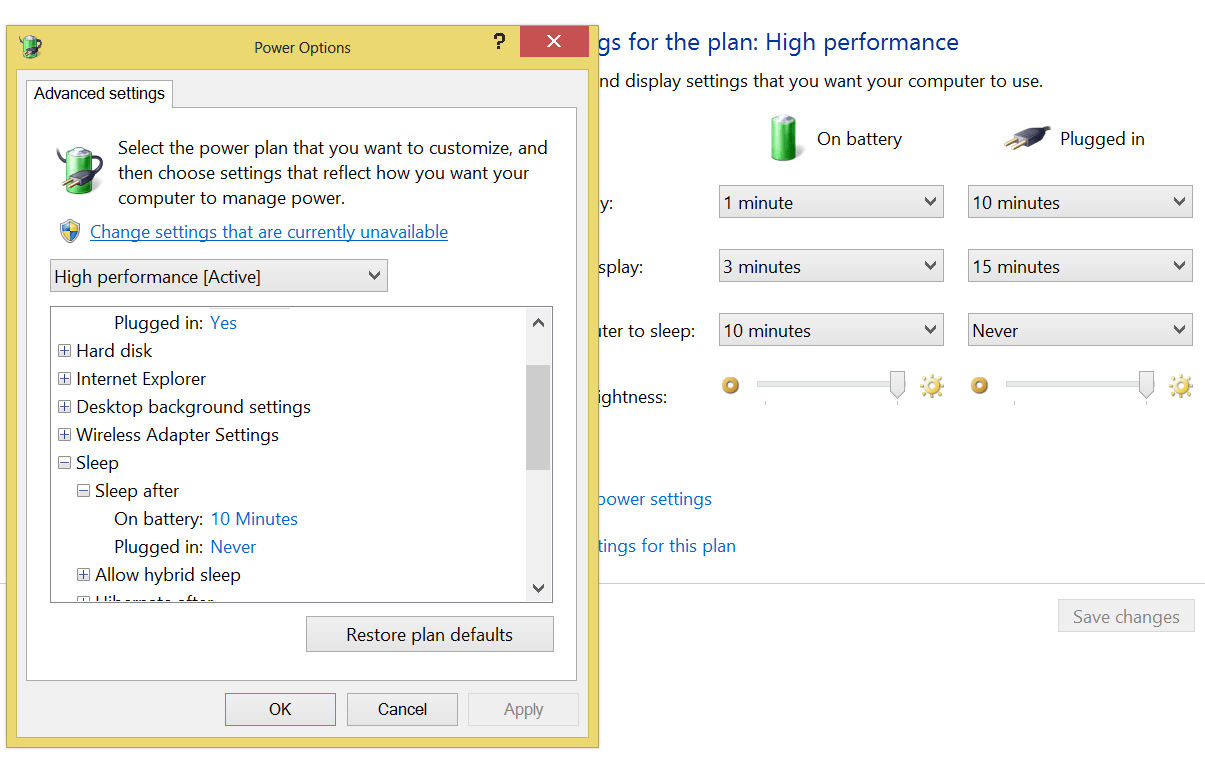Click the On battery battery icon
This screenshot has height=769, width=1205.
(x=786, y=139)
